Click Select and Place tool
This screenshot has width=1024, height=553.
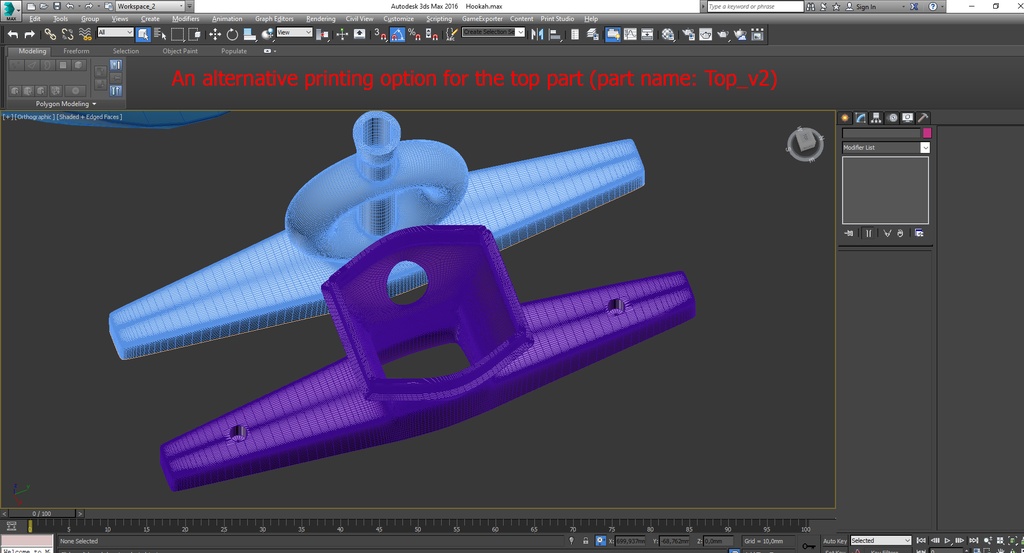click(x=267, y=35)
